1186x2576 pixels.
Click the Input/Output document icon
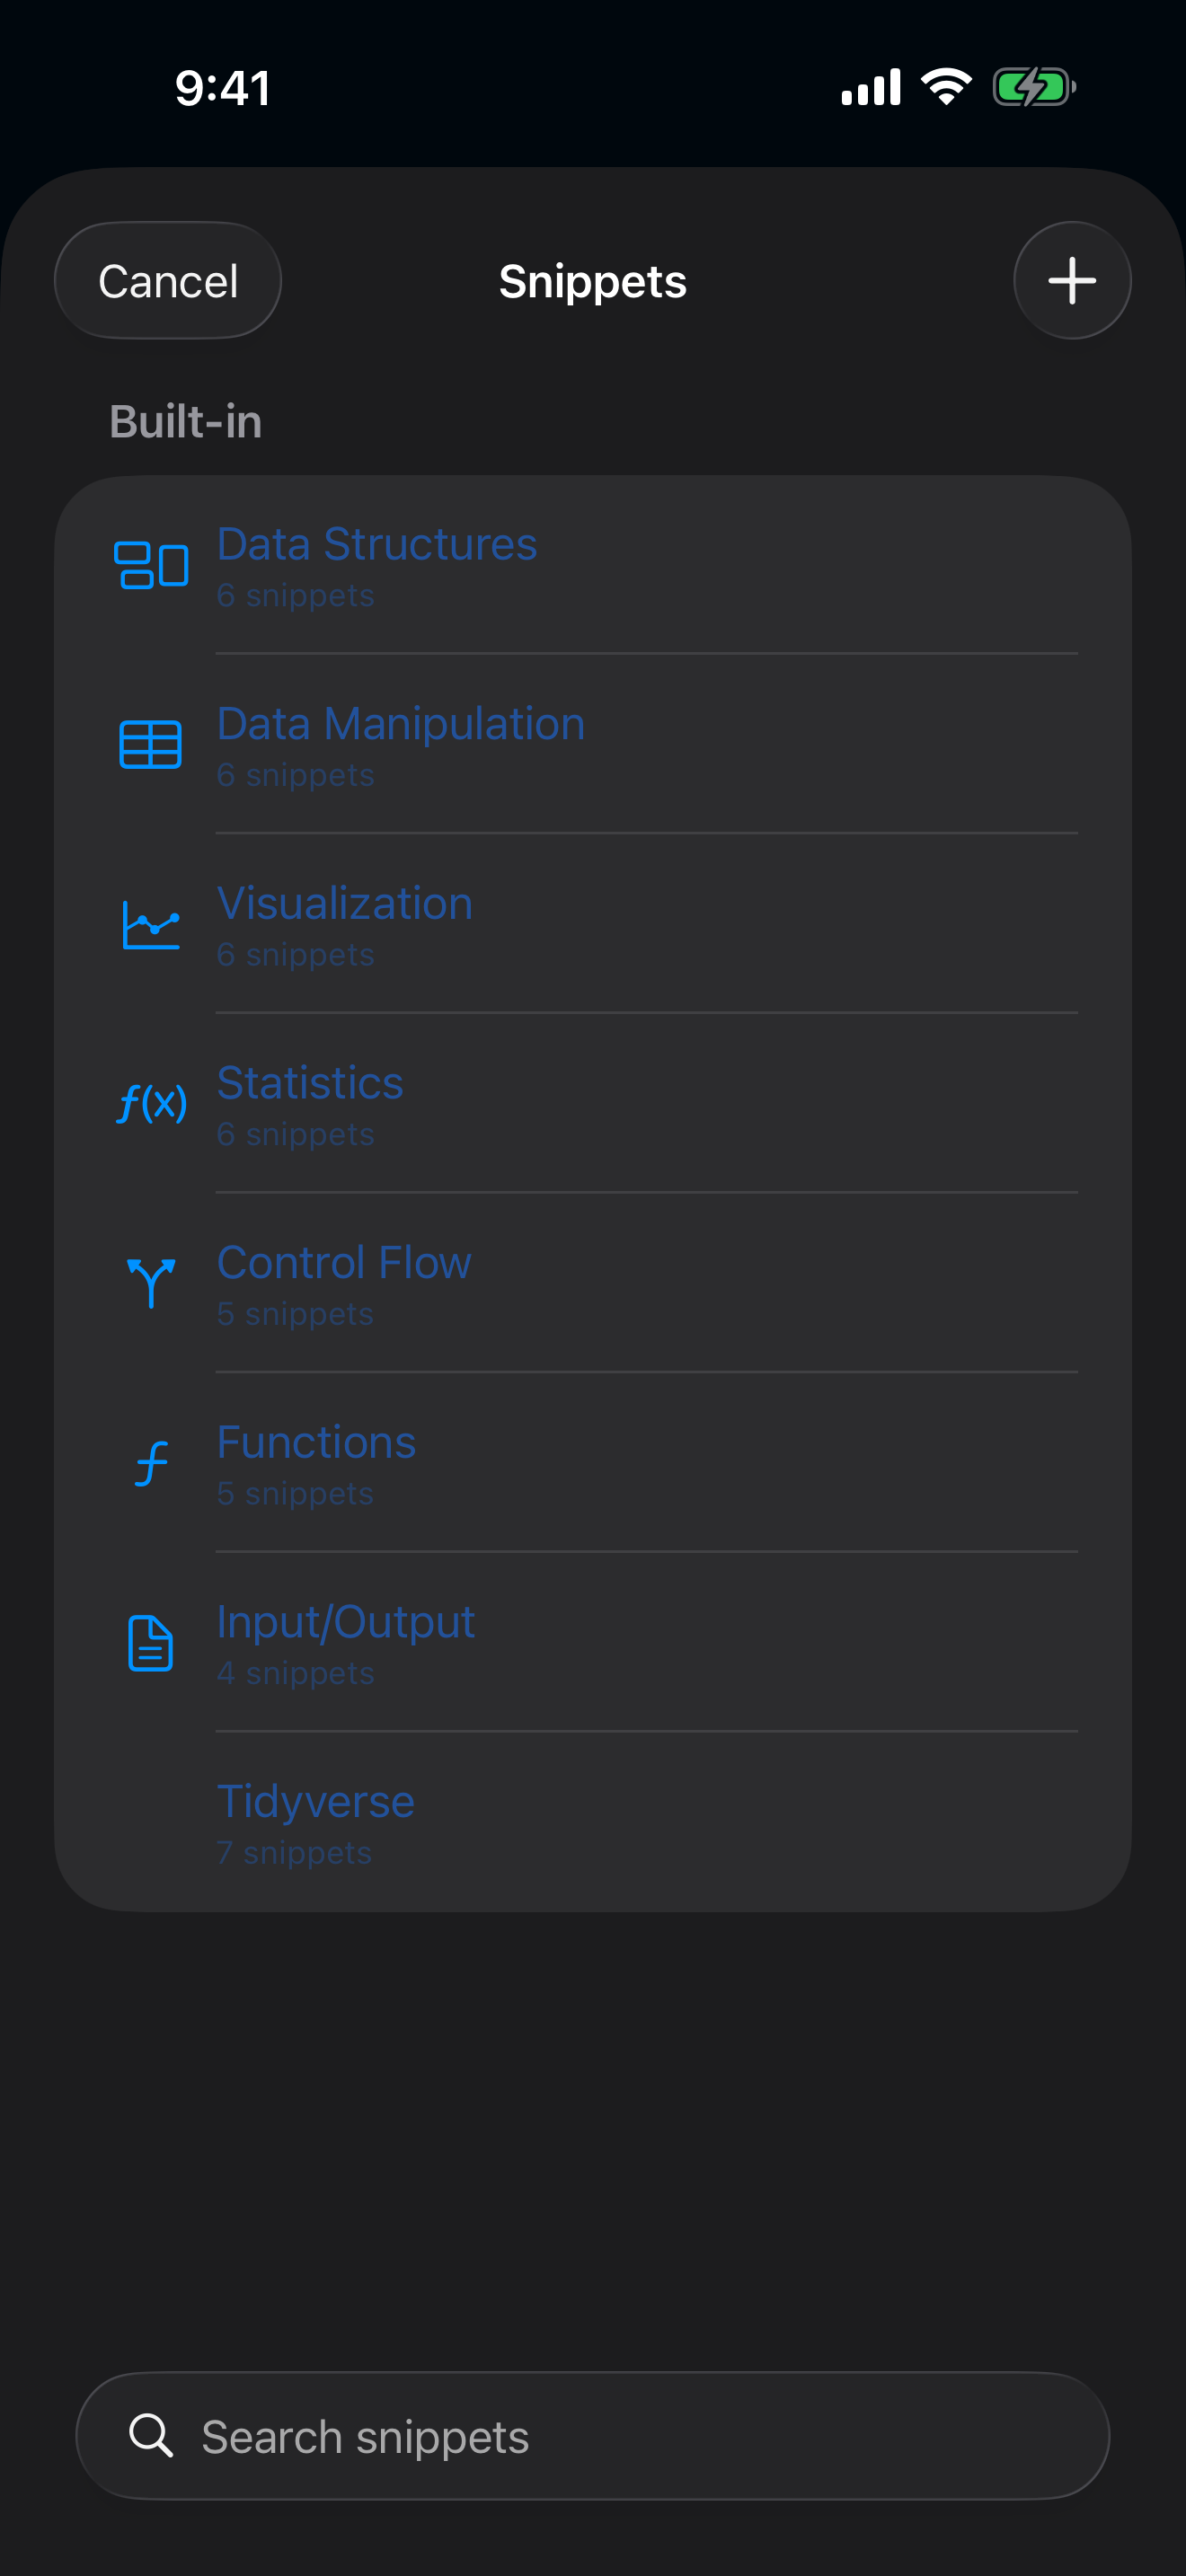point(151,1642)
